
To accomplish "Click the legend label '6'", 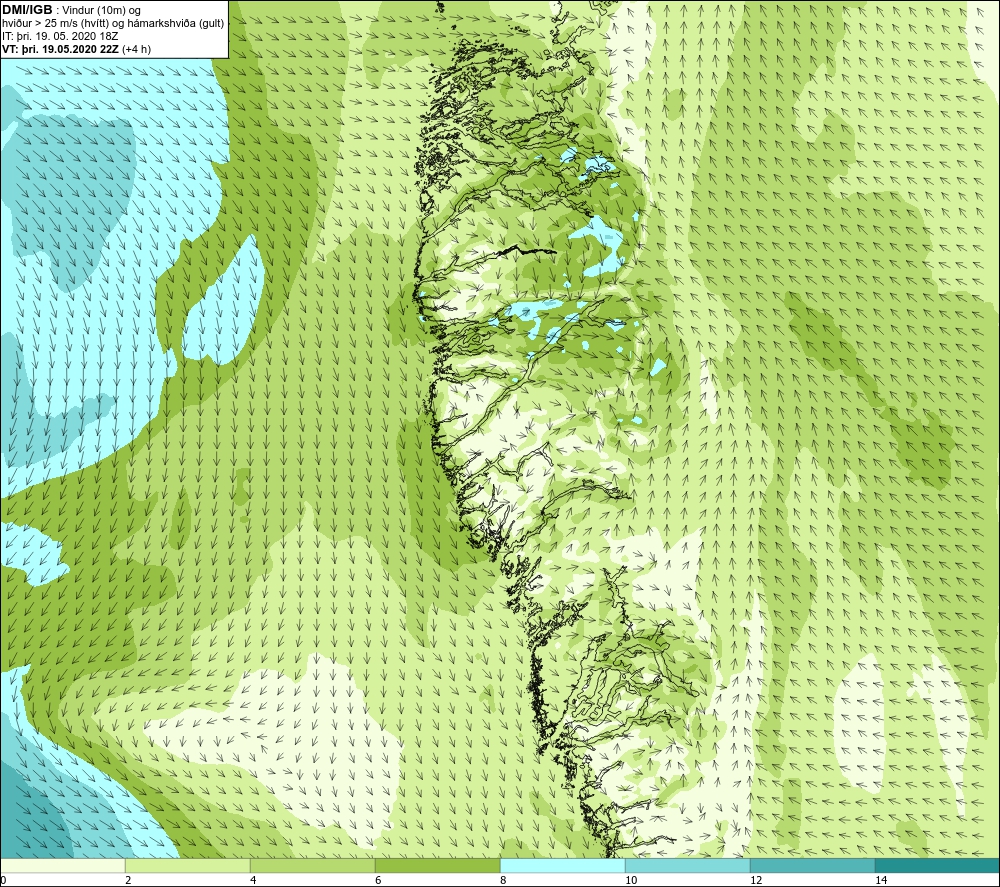I will [378, 880].
